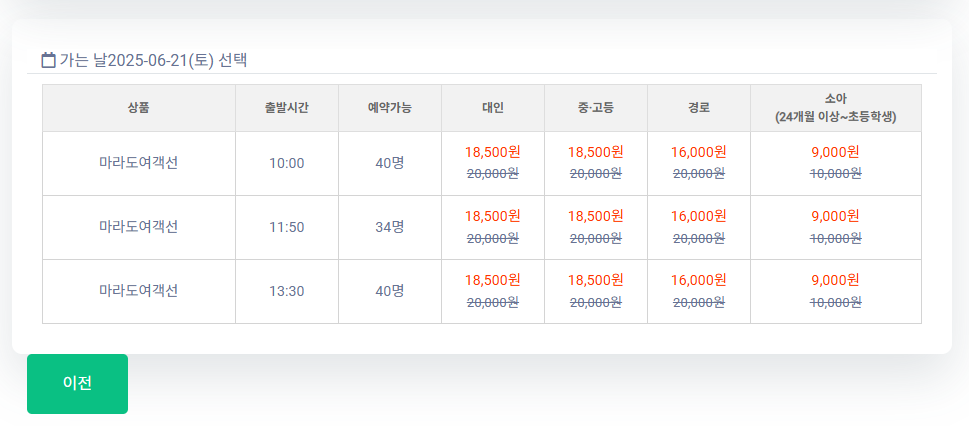Click the 40명 availability in 10:00 row

390,164
